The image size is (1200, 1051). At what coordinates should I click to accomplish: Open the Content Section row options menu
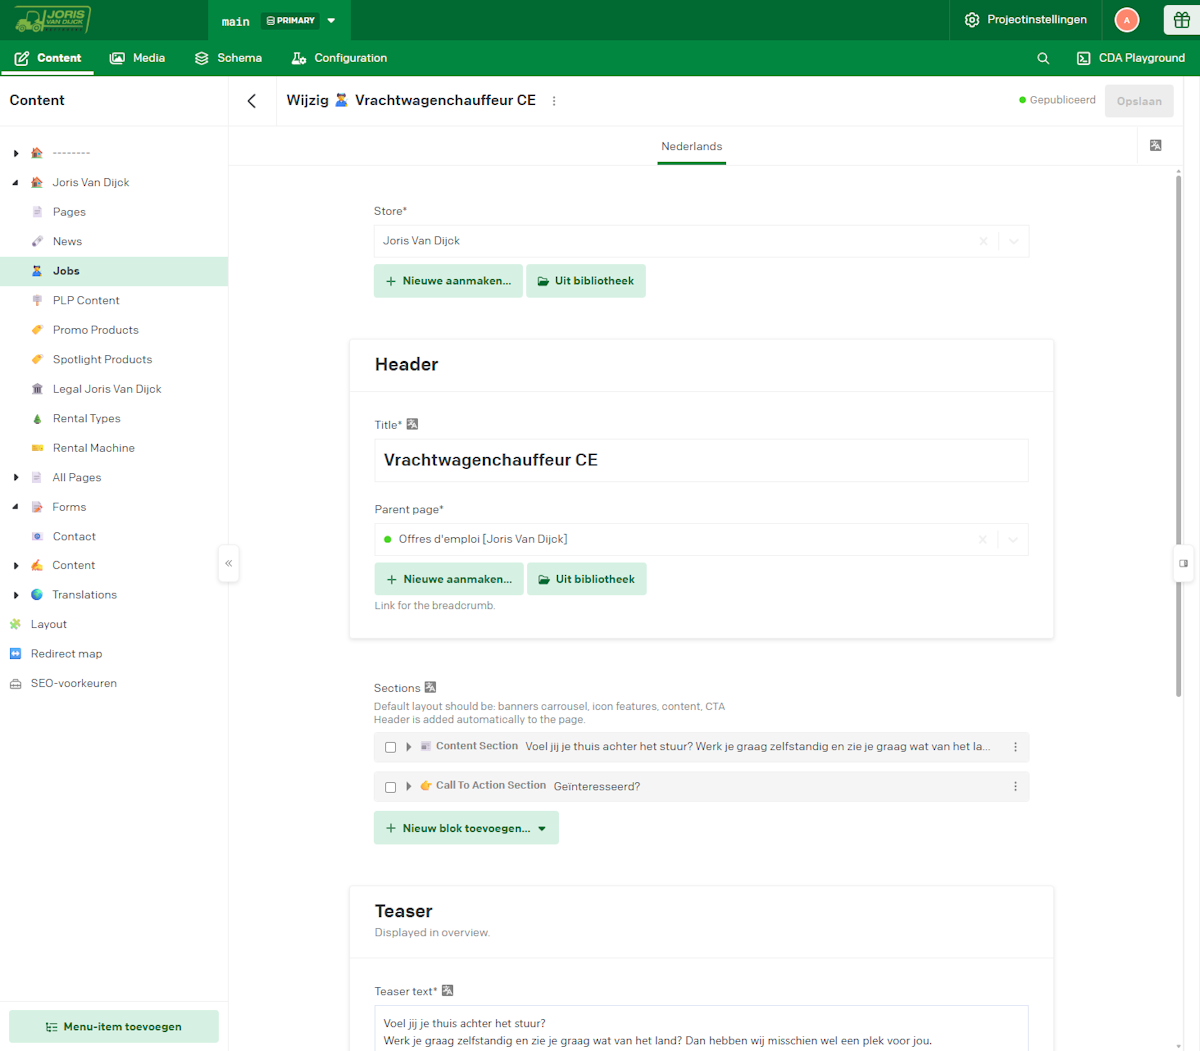pos(1015,747)
